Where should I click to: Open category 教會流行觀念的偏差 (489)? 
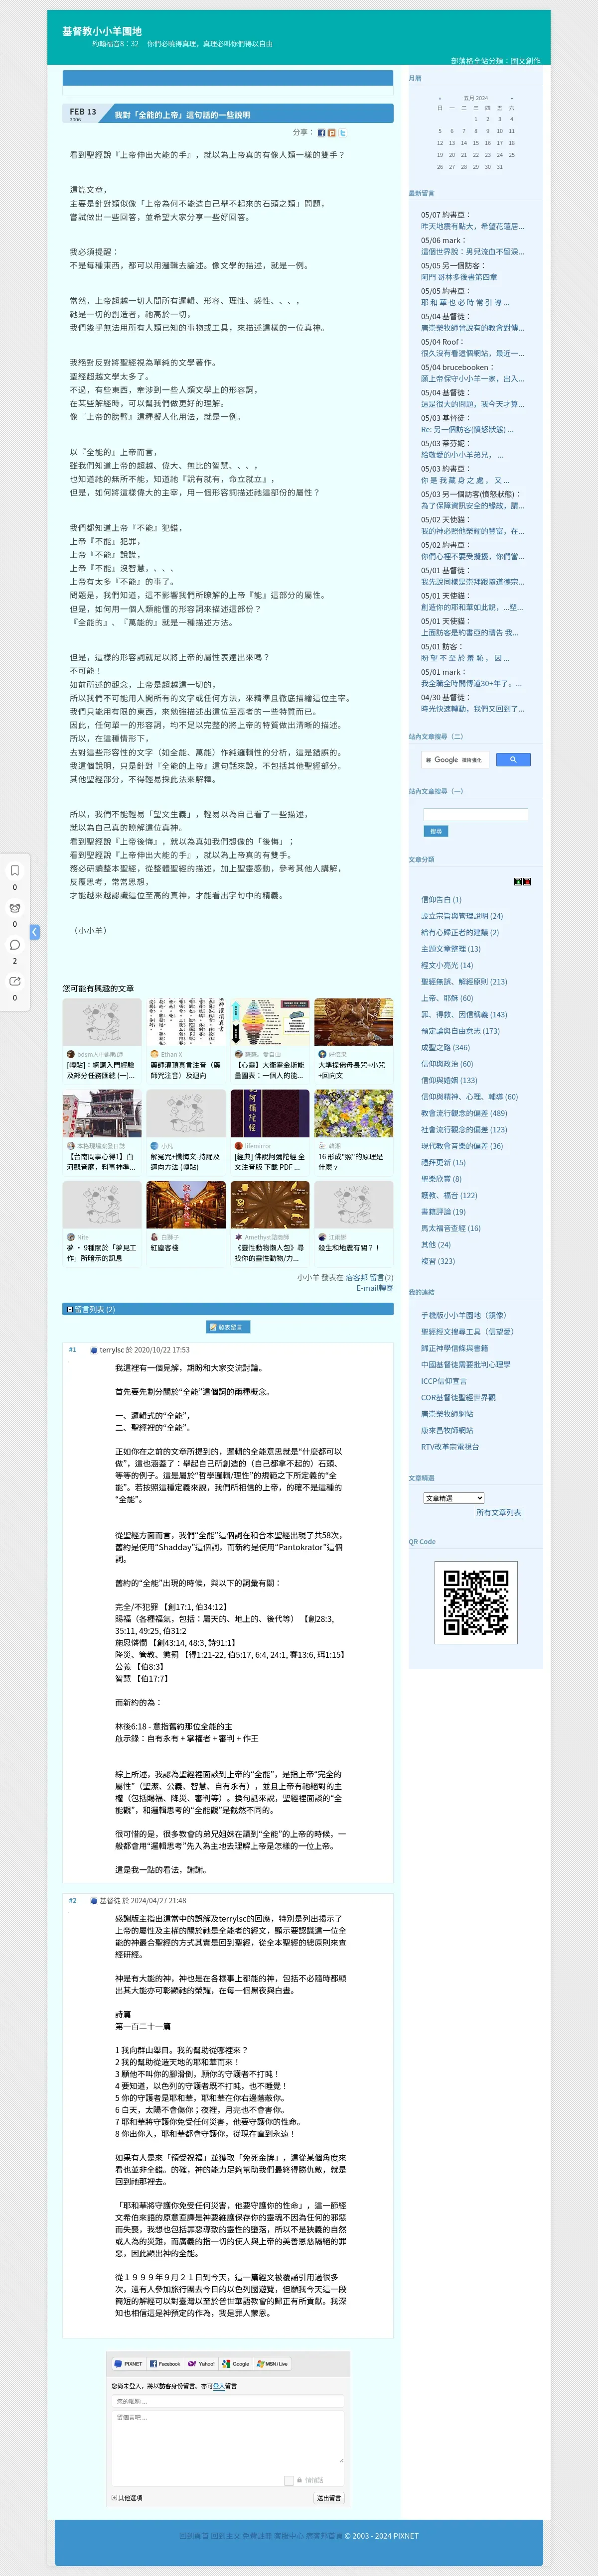click(x=464, y=1113)
